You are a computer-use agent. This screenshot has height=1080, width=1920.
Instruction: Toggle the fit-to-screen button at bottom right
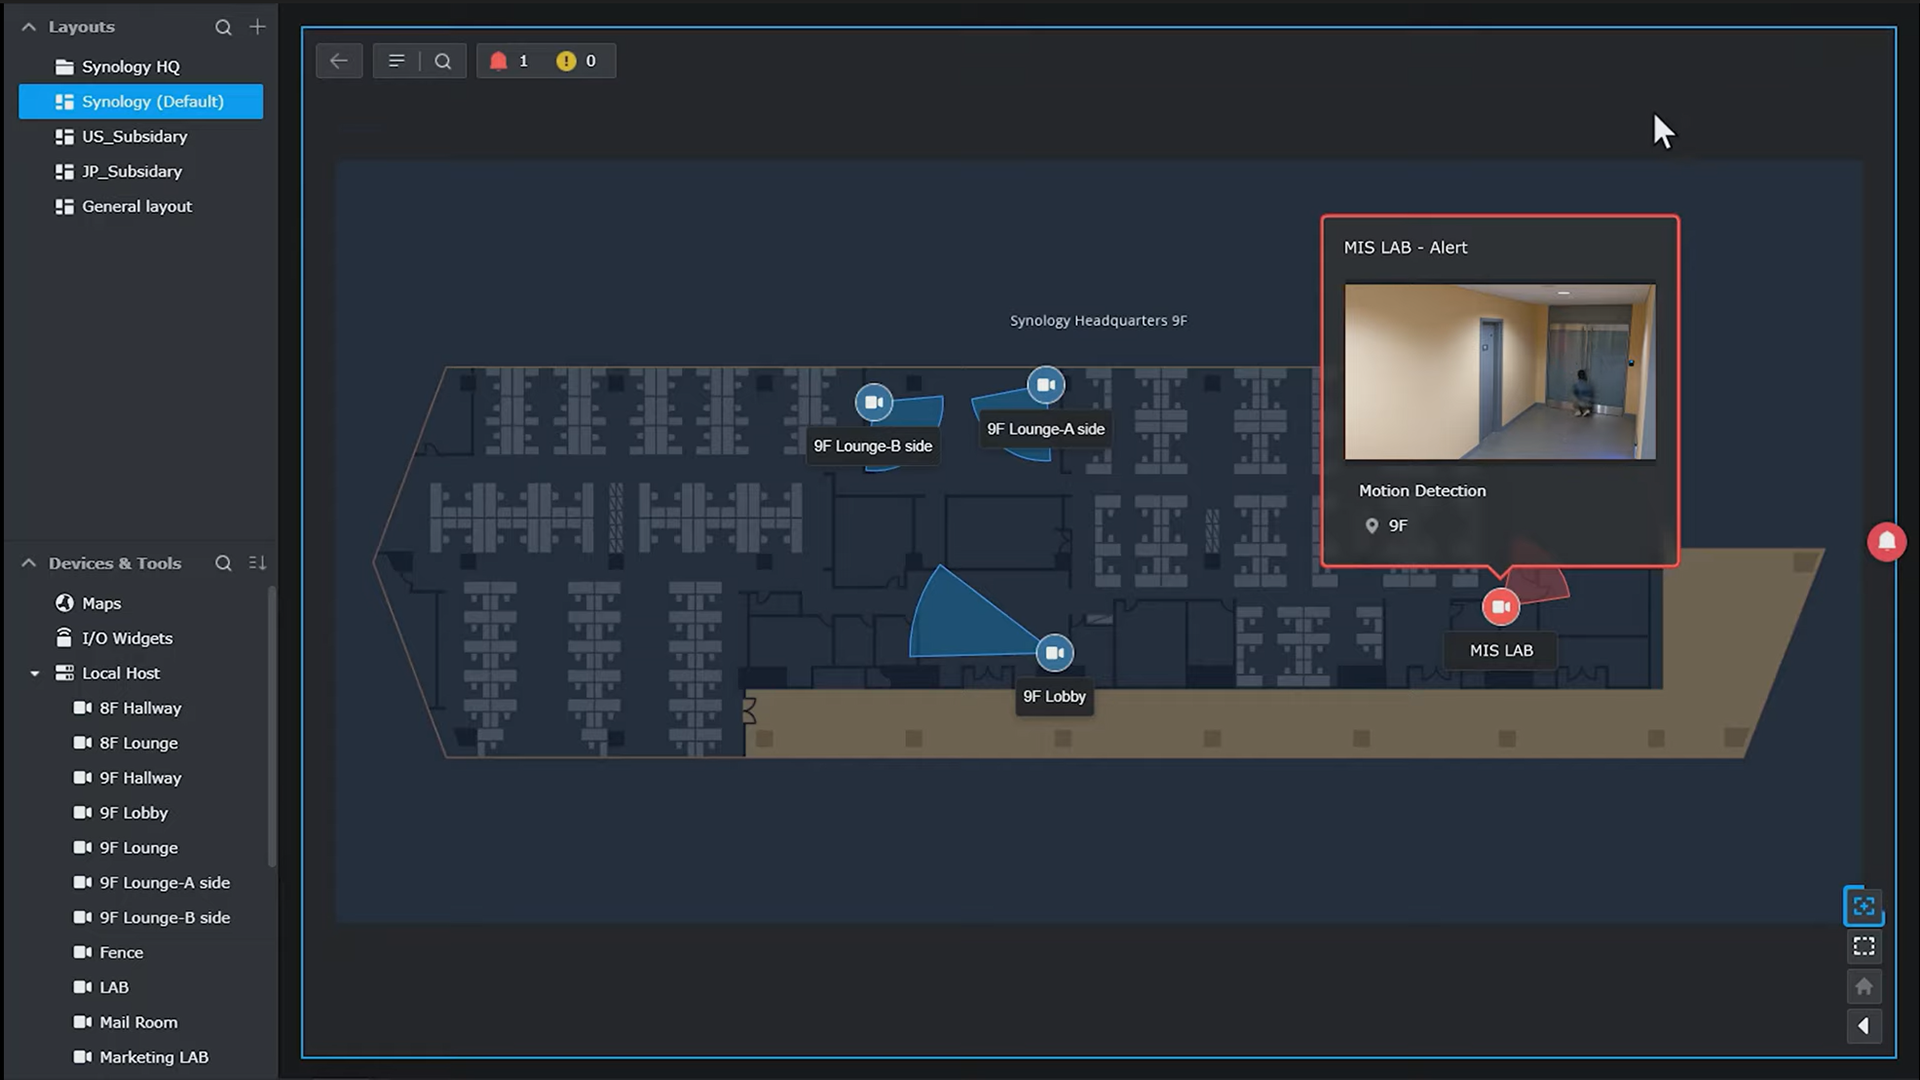coord(1863,906)
